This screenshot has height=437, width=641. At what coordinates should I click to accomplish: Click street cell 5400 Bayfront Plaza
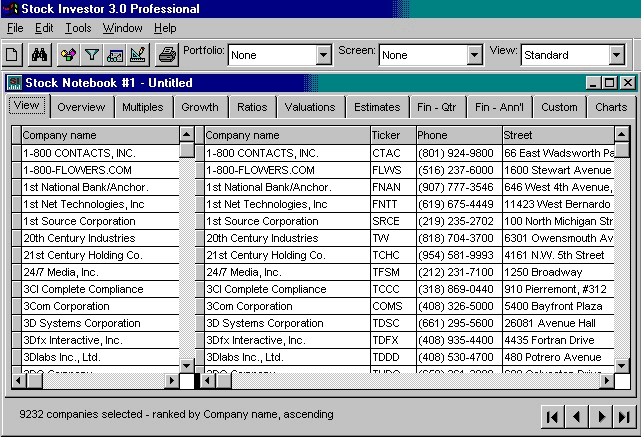[x=558, y=306]
